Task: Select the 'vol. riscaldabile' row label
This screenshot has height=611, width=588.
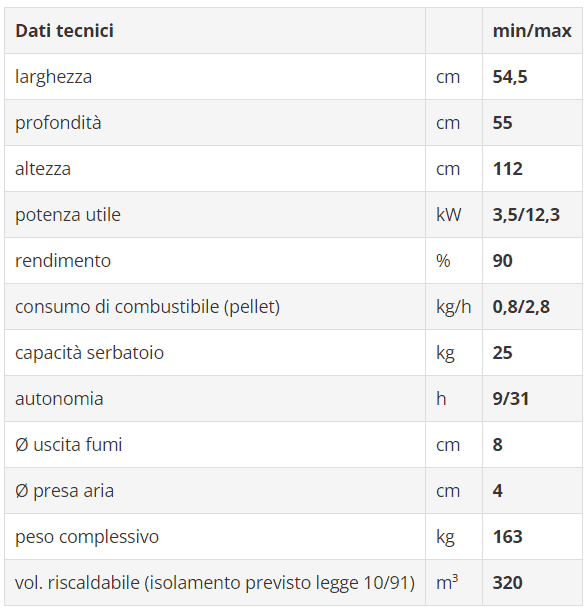Action: [x=215, y=582]
